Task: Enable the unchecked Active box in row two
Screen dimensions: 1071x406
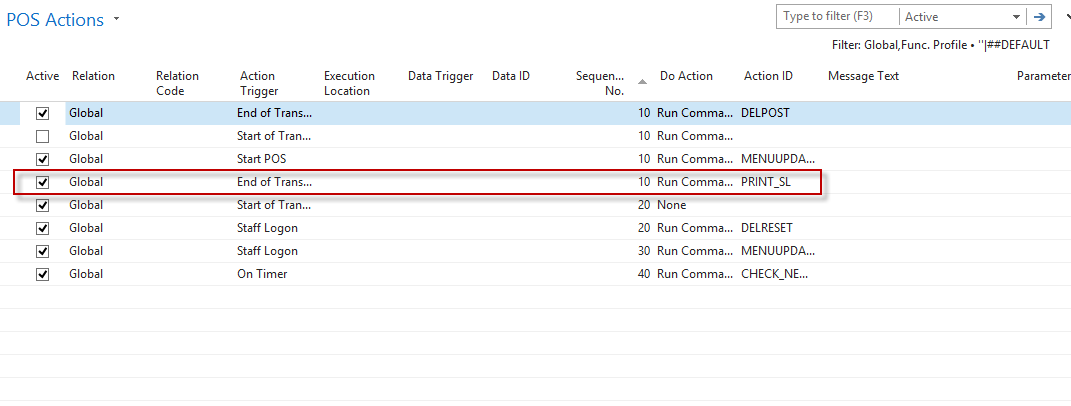Action: click(x=42, y=136)
